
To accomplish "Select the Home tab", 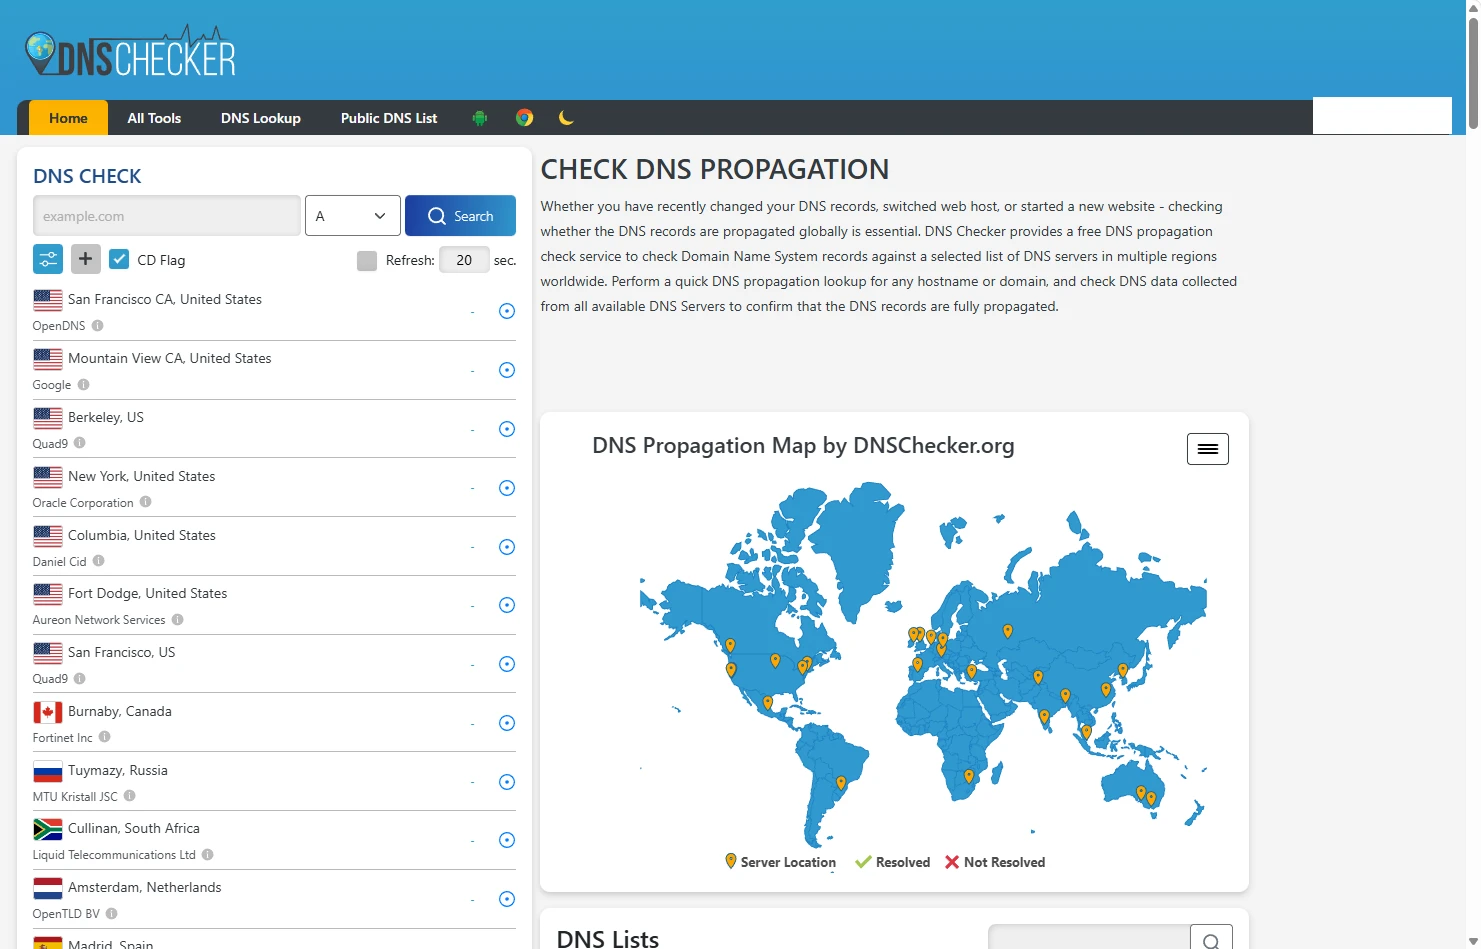I will [x=67, y=117].
